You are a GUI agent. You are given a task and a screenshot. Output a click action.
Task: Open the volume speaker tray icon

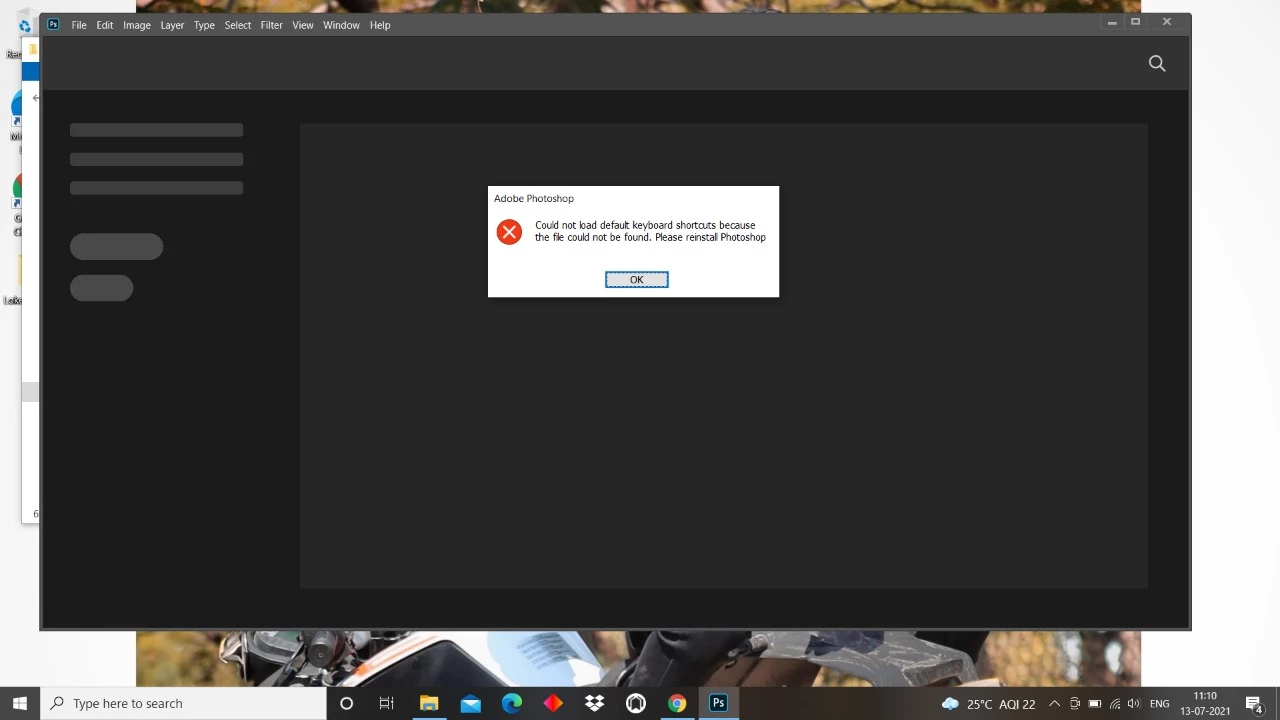pos(1133,704)
